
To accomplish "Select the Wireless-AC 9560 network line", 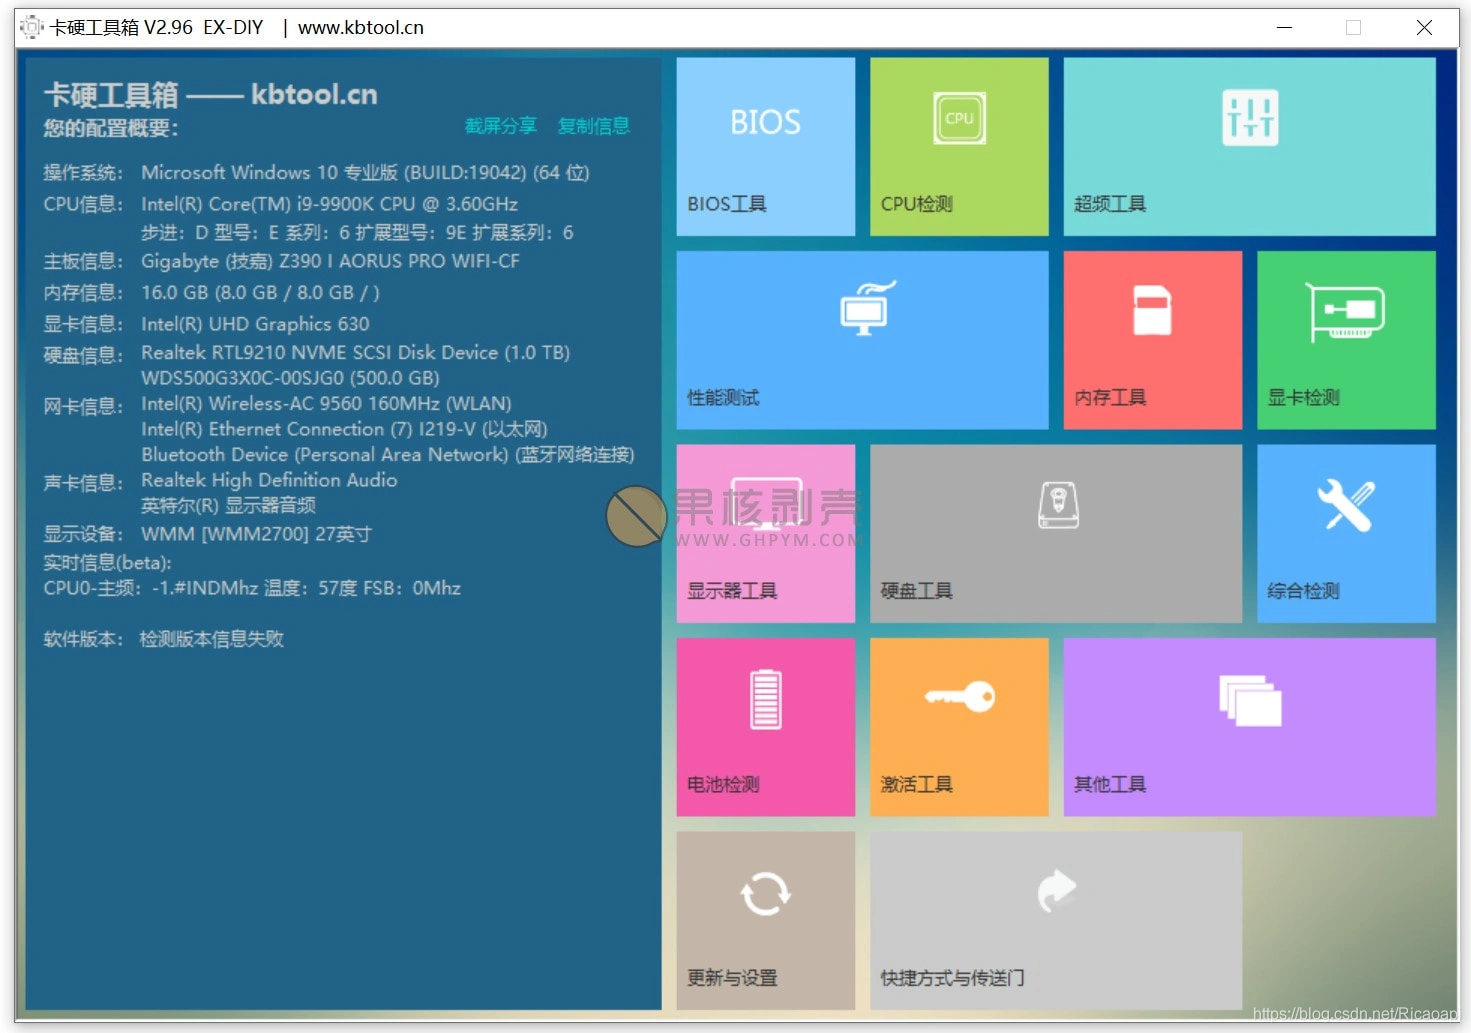I will [x=326, y=404].
